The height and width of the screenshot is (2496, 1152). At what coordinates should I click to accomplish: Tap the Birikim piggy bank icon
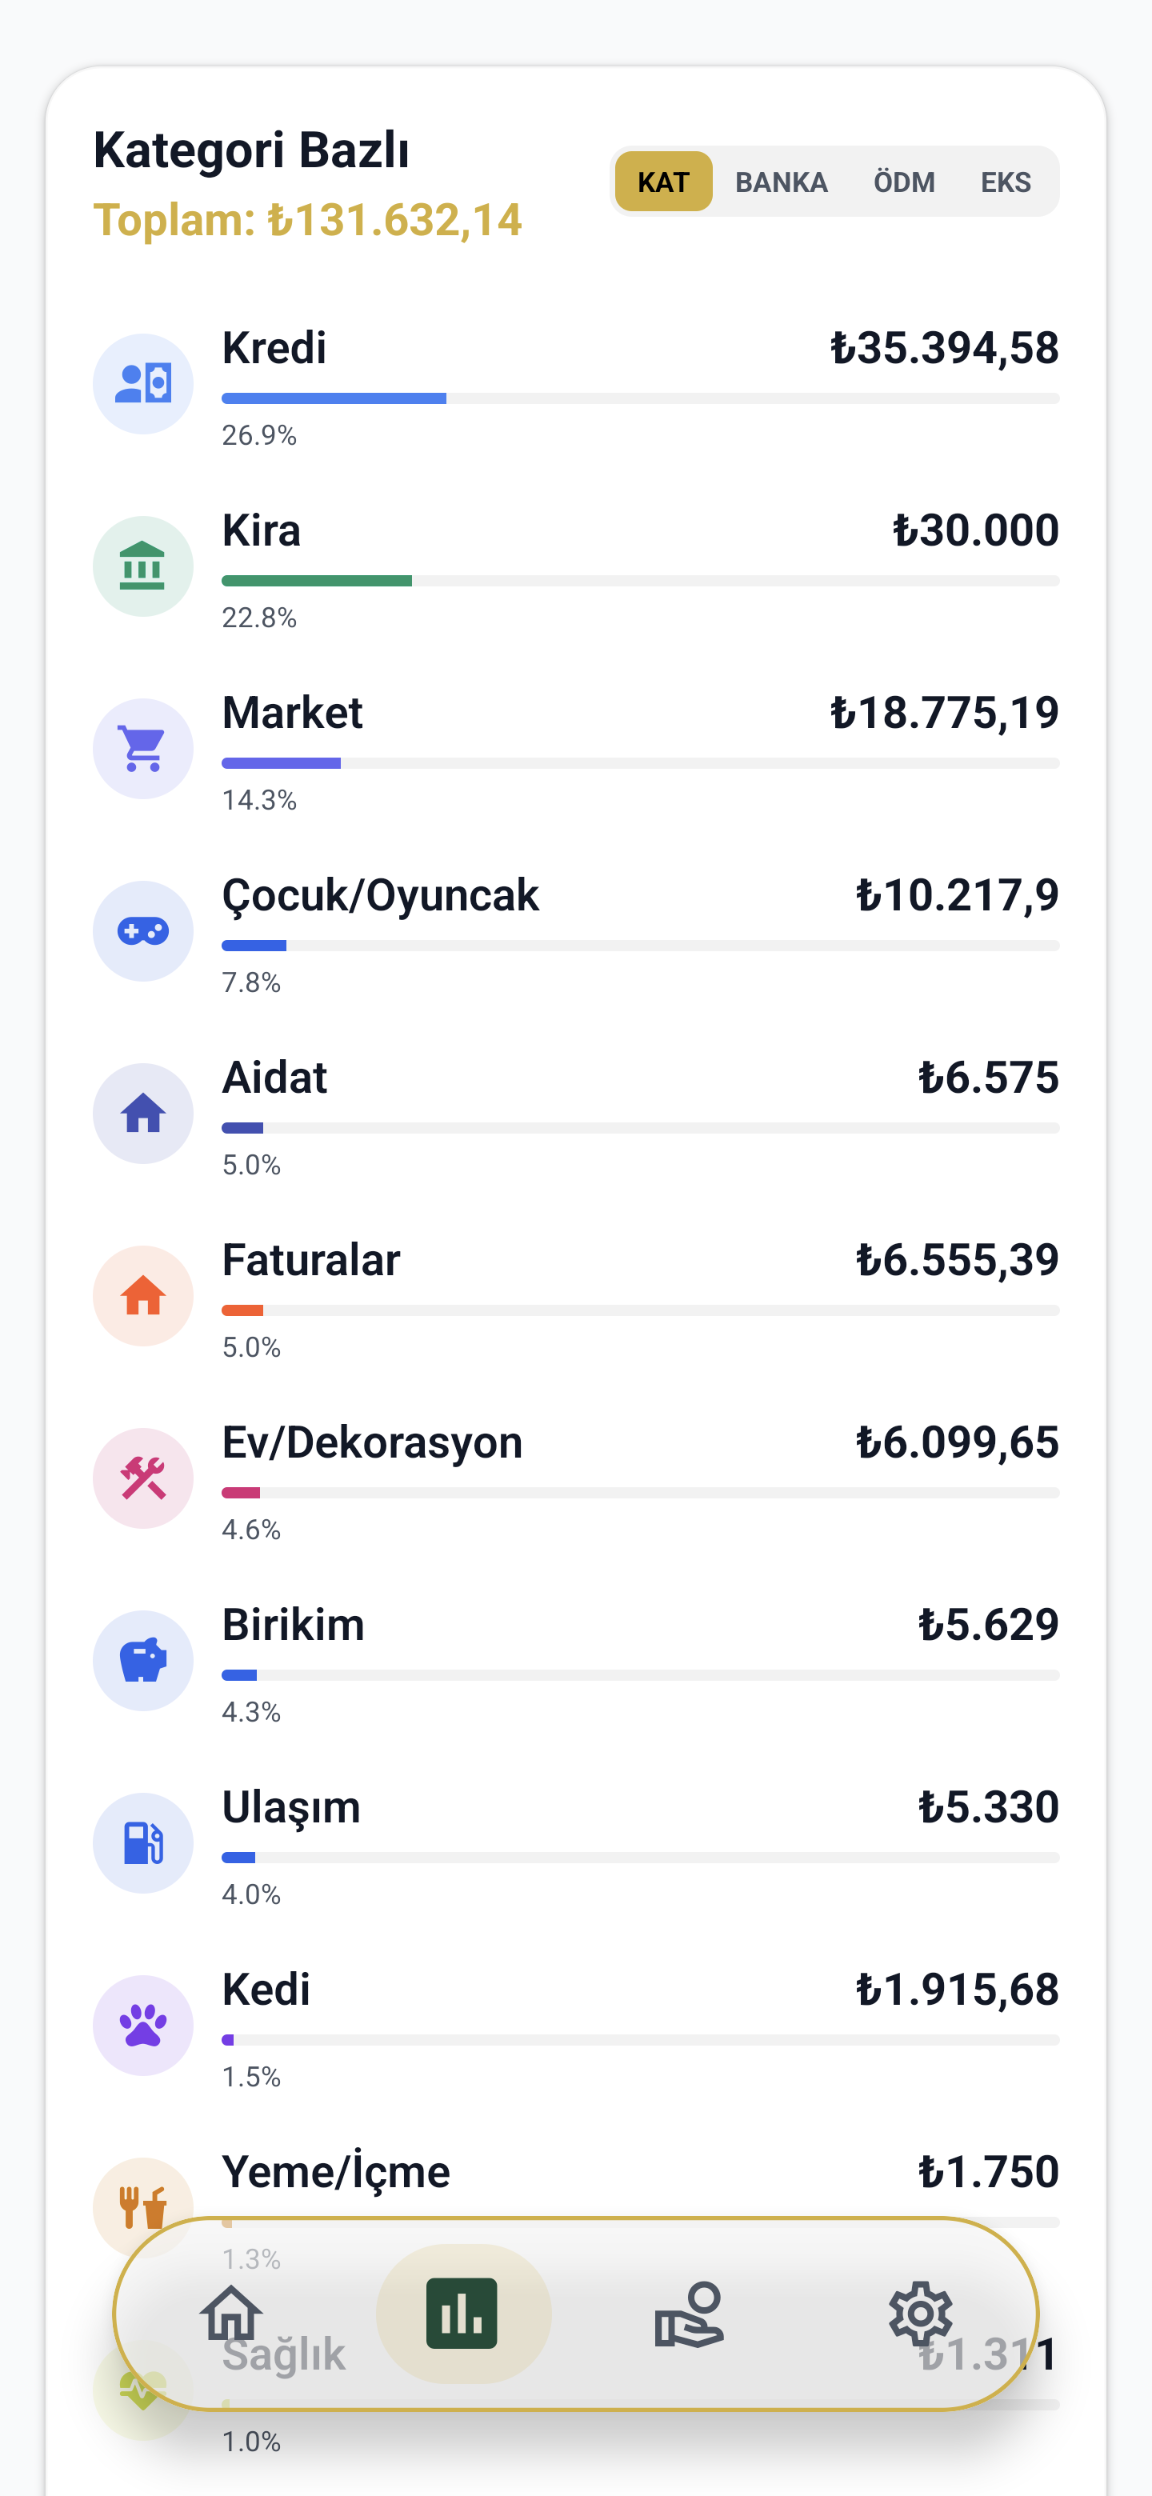[143, 1660]
